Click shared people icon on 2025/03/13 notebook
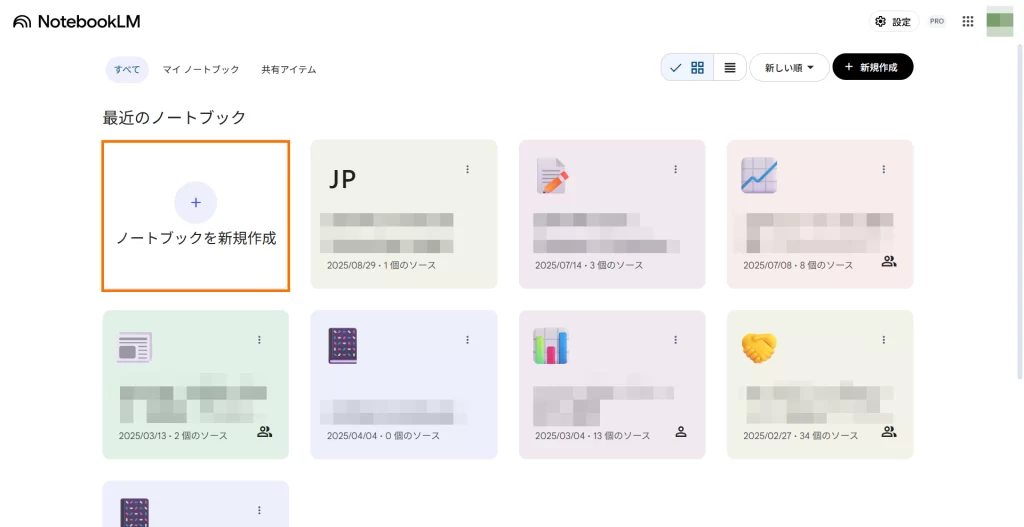 [x=264, y=432]
